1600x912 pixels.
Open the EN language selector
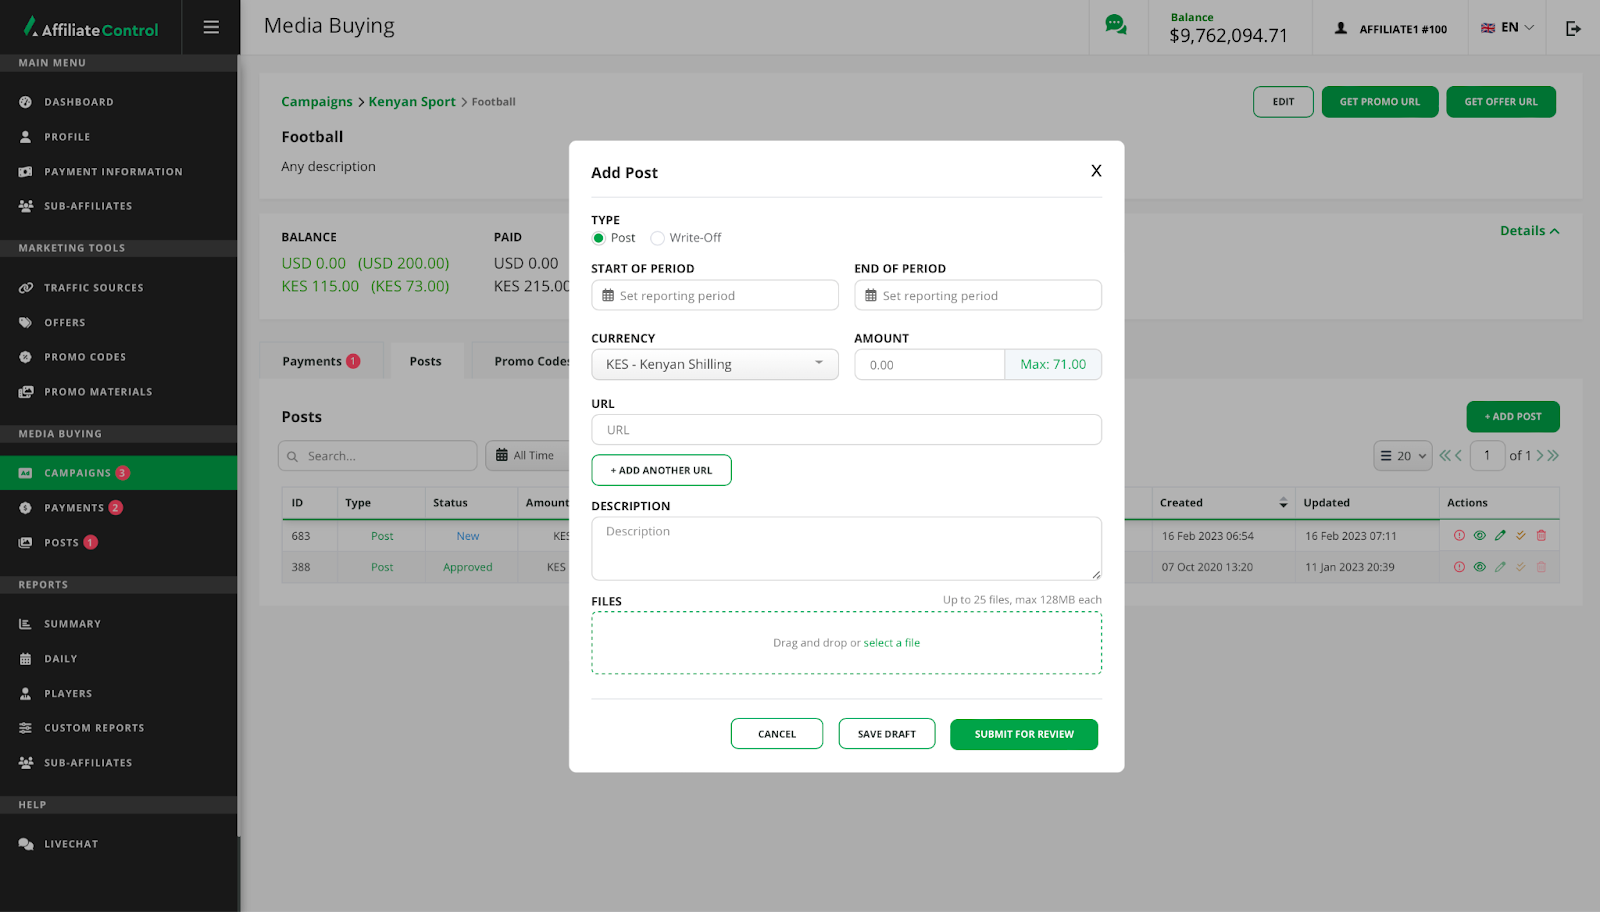point(1507,28)
